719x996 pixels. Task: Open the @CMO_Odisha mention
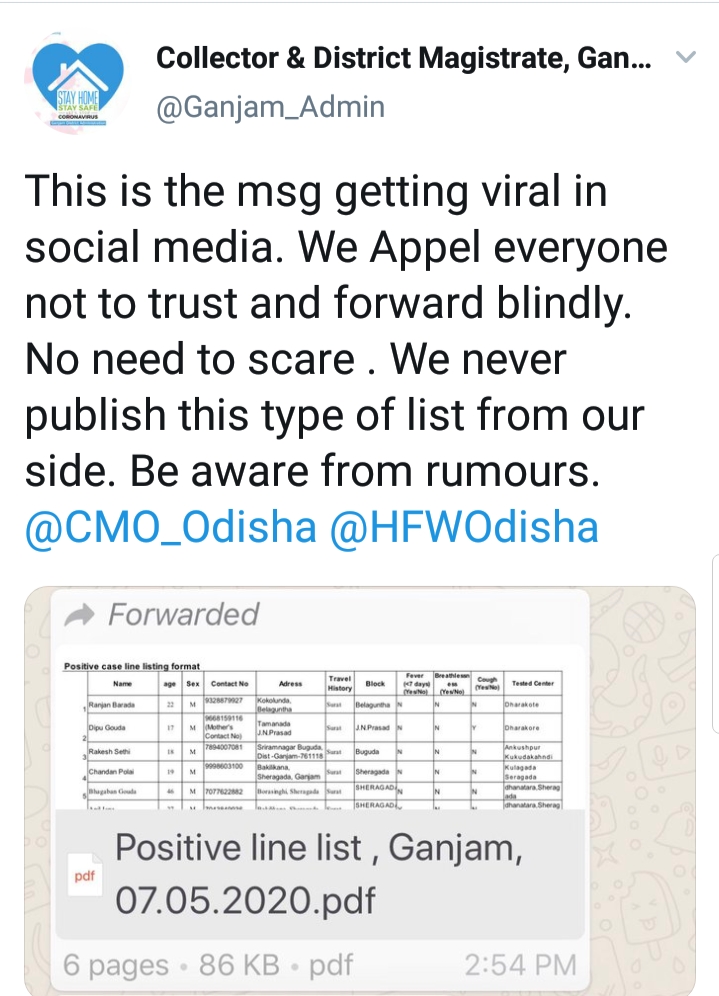point(170,527)
